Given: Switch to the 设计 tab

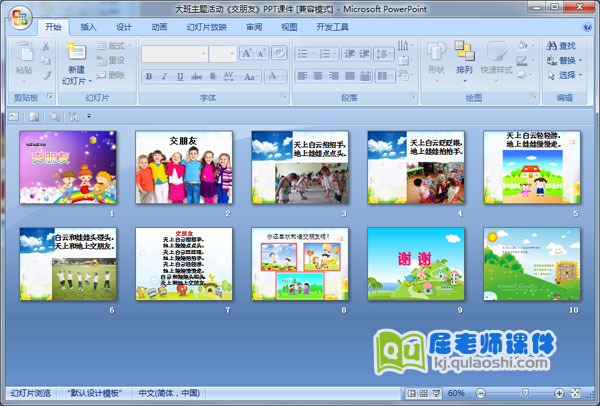Looking at the screenshot, I should [x=124, y=27].
